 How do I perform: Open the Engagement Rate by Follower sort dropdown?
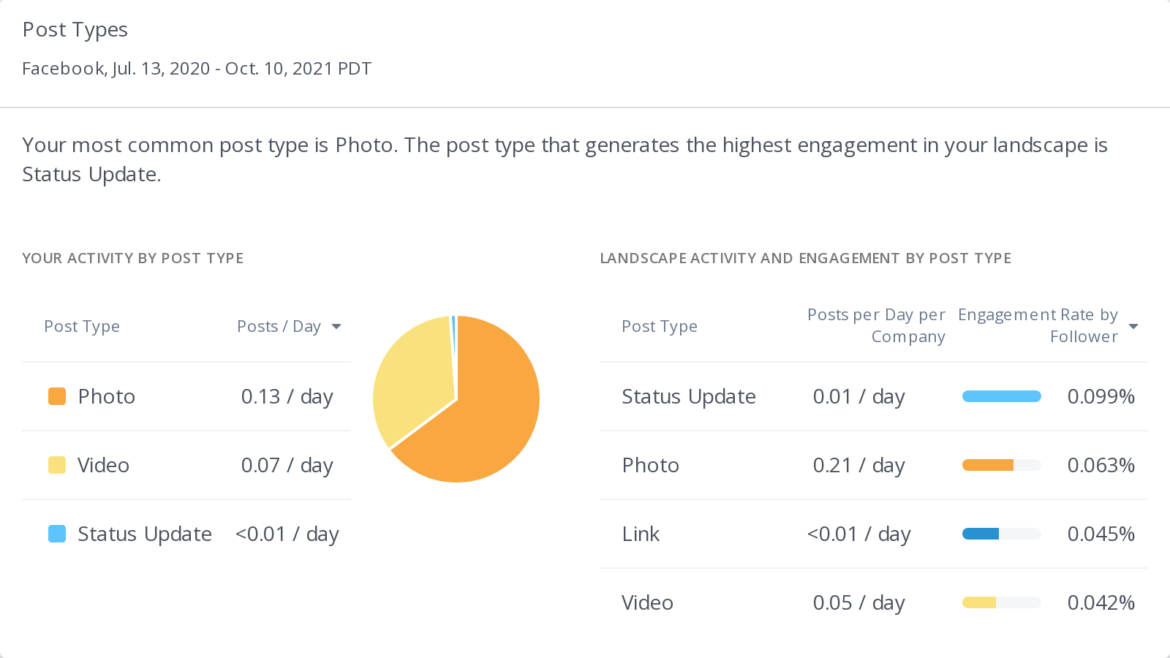point(1133,326)
